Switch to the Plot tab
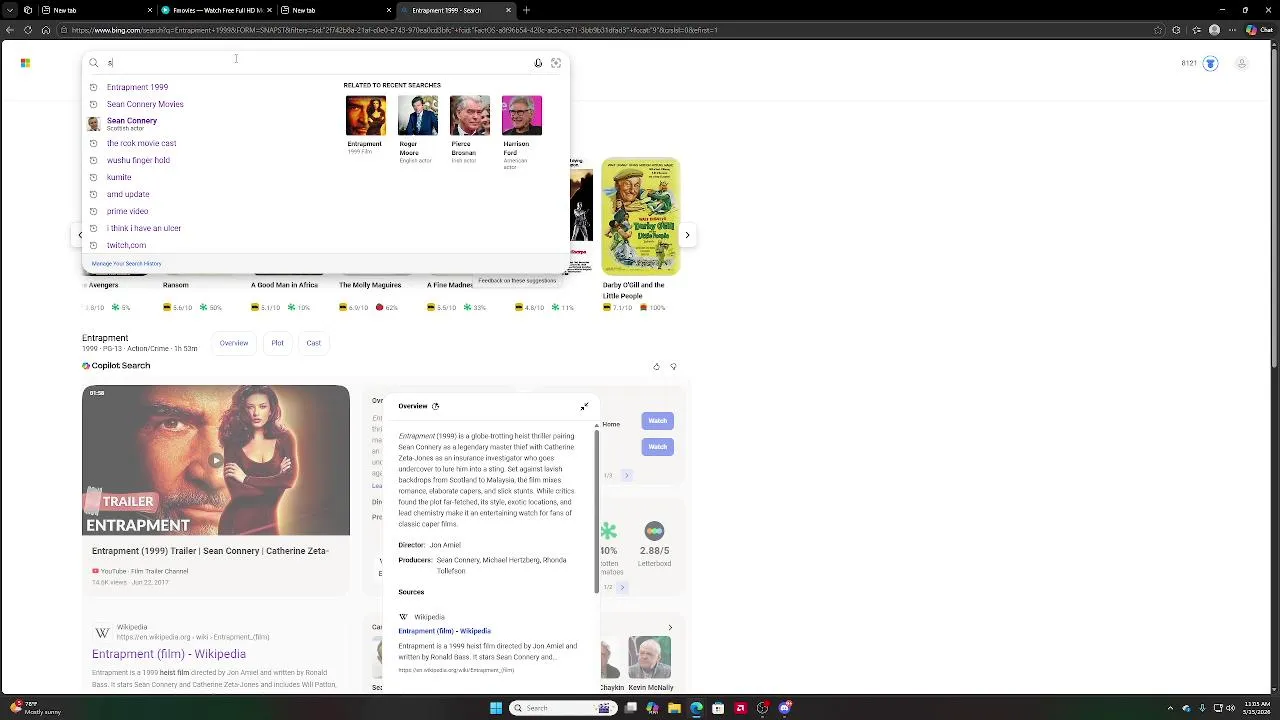The width and height of the screenshot is (1280, 720). 277,343
